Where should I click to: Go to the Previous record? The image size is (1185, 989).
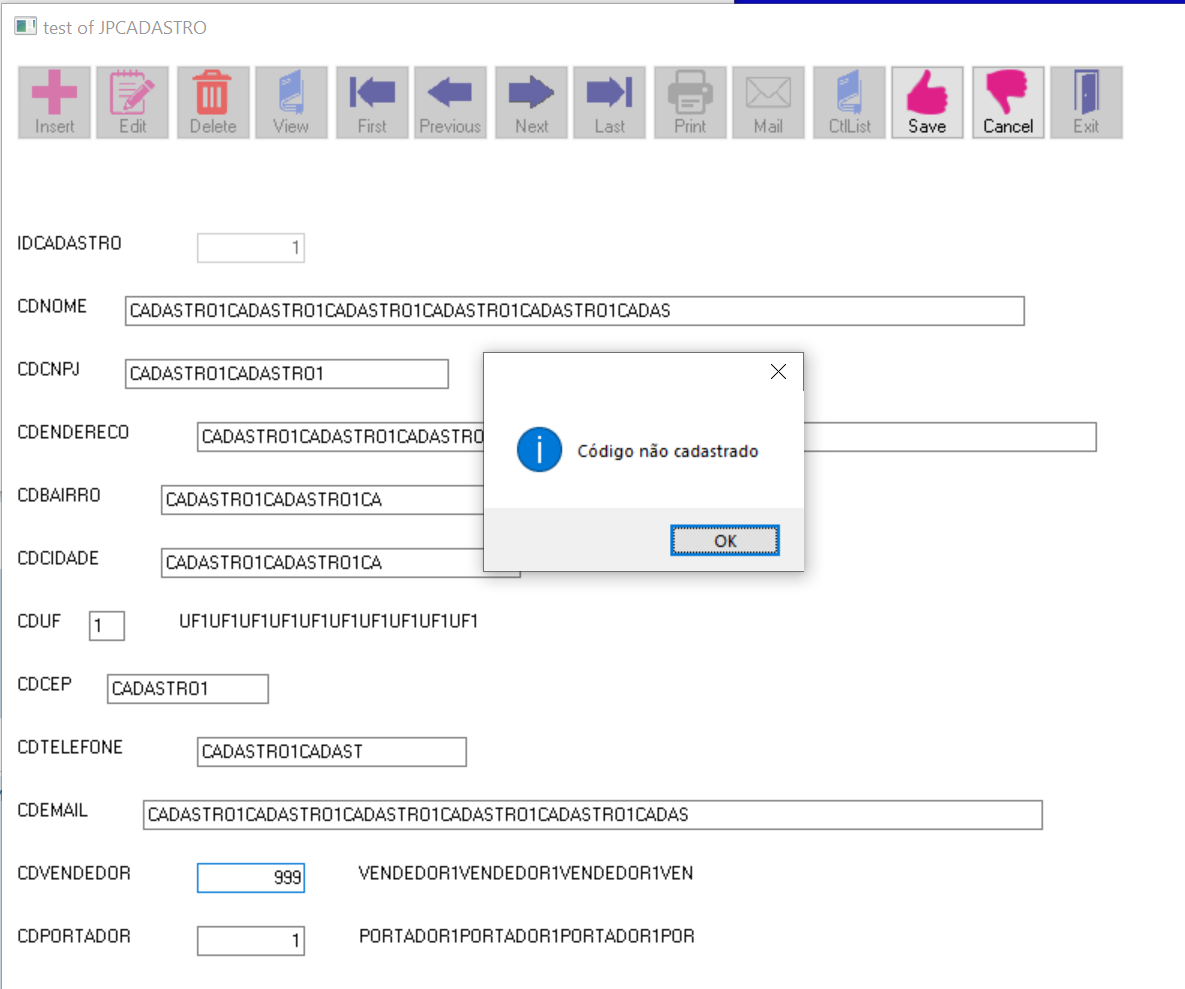[450, 102]
